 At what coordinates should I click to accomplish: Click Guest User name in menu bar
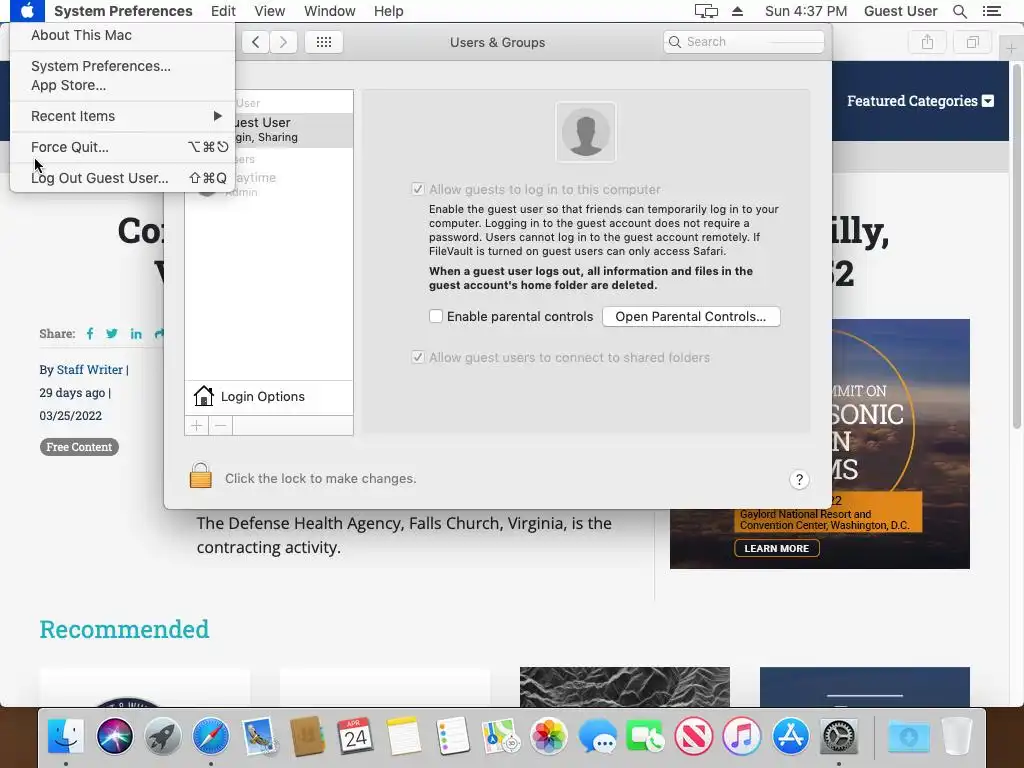pyautogui.click(x=901, y=11)
